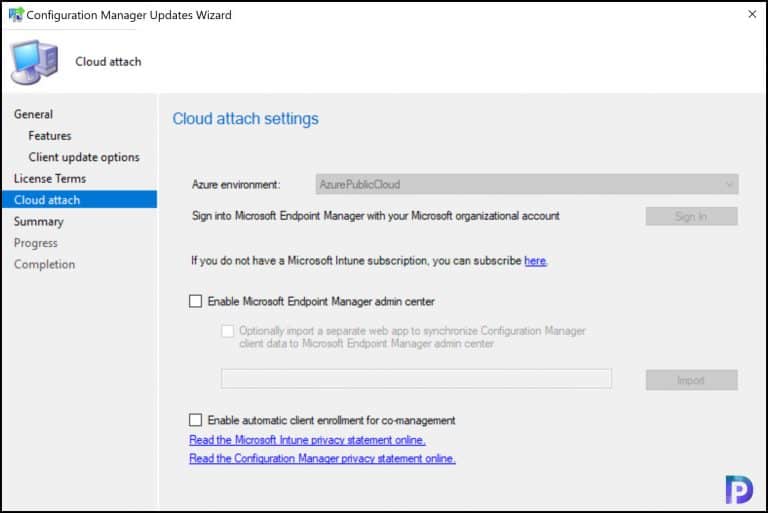The image size is (768, 513).
Task: Jump to the Summary step
Action: (x=39, y=221)
